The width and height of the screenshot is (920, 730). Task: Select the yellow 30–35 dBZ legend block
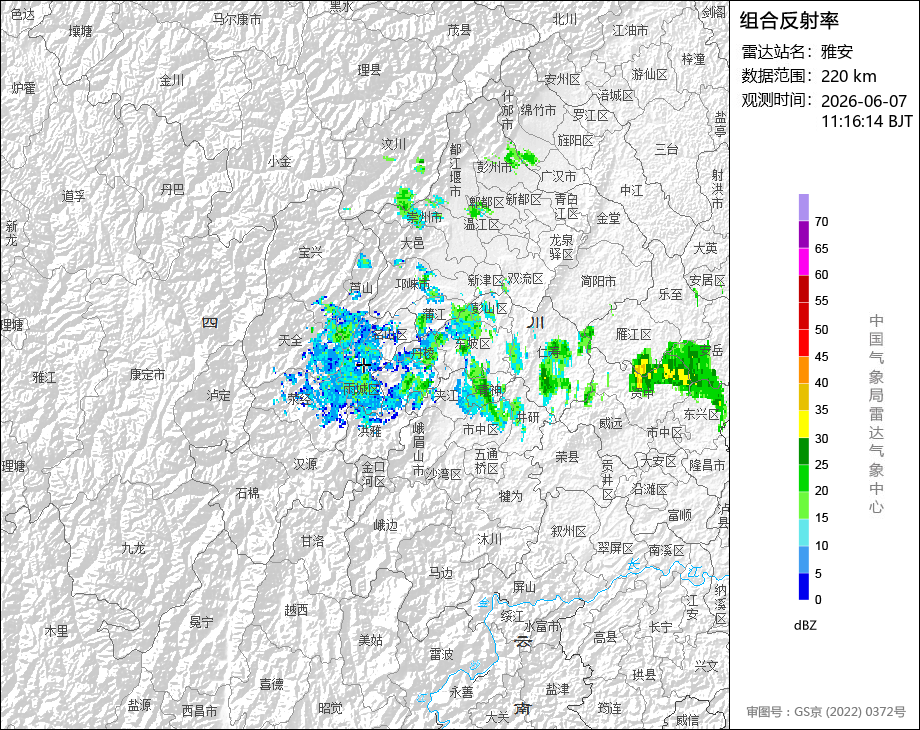pyautogui.click(x=804, y=424)
